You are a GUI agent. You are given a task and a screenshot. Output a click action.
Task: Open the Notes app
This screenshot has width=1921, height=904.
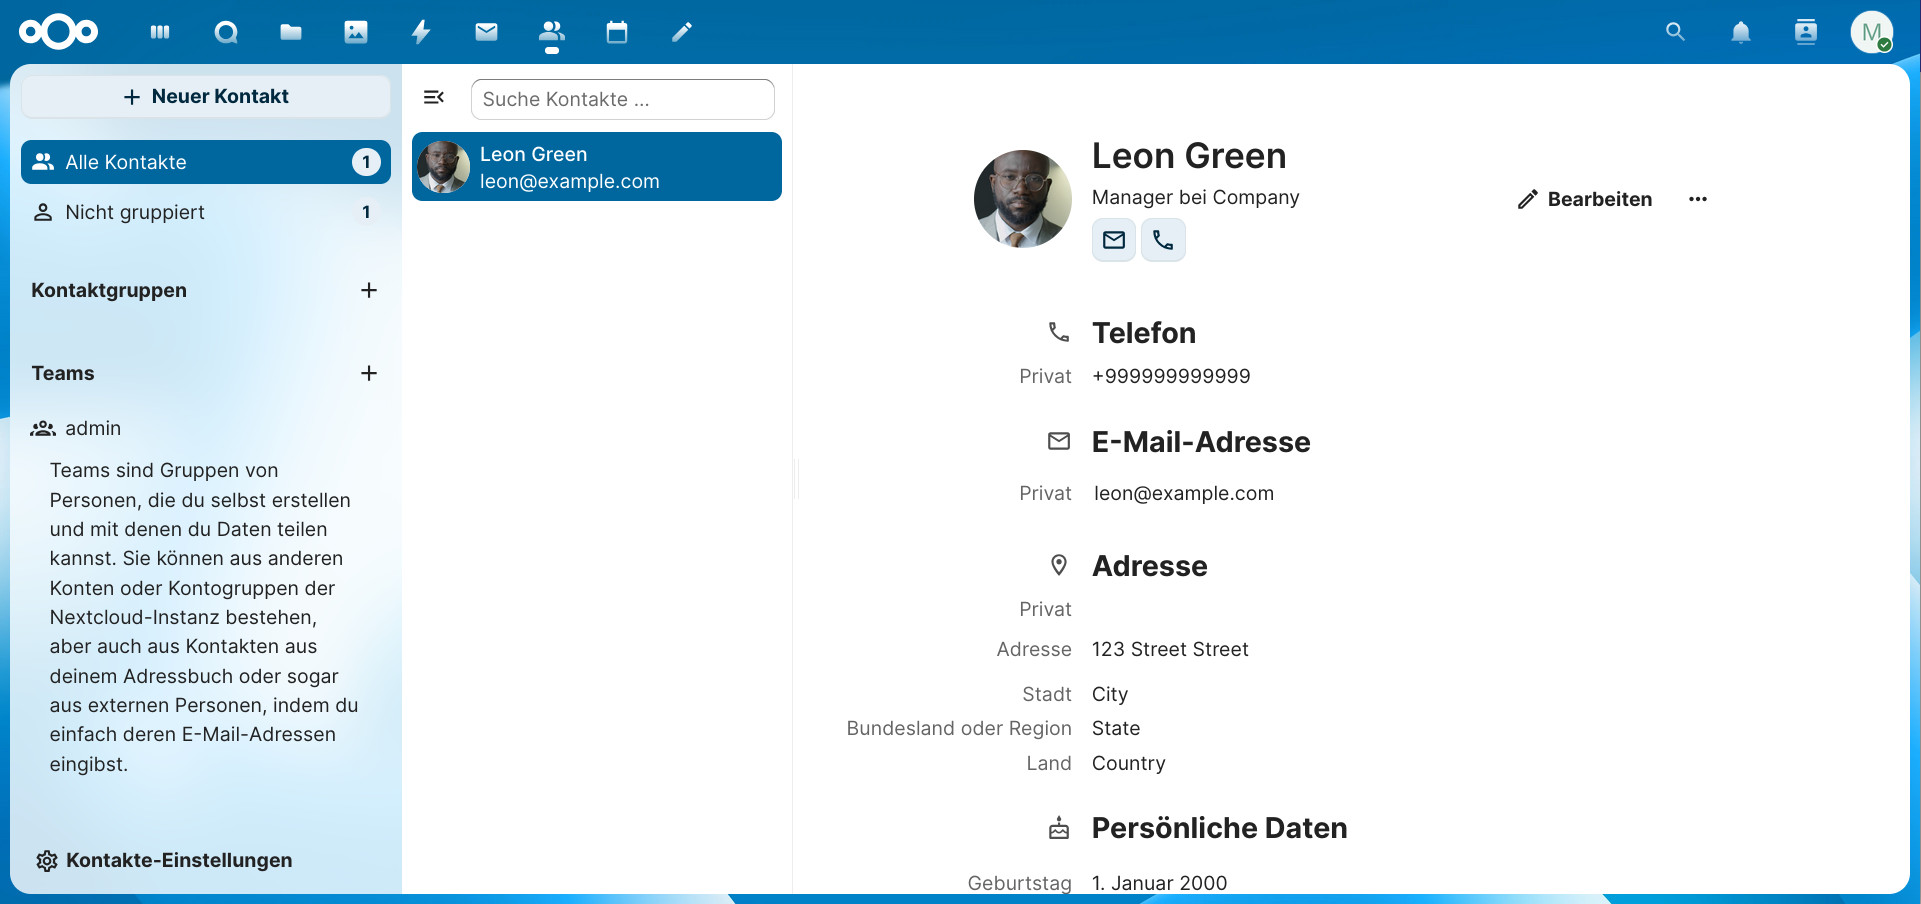pos(681,31)
